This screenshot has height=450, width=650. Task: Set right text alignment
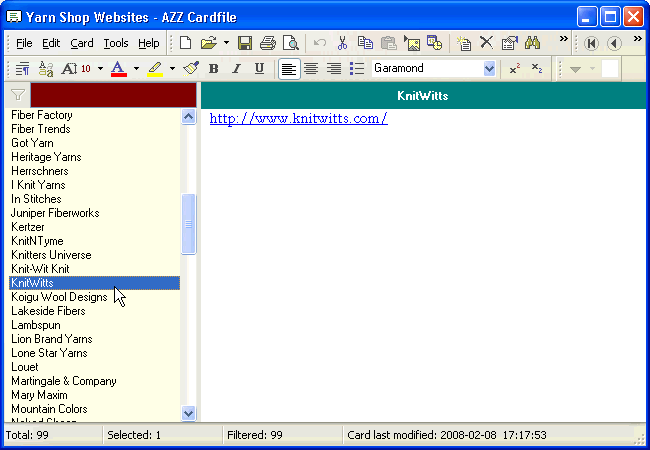click(334, 68)
